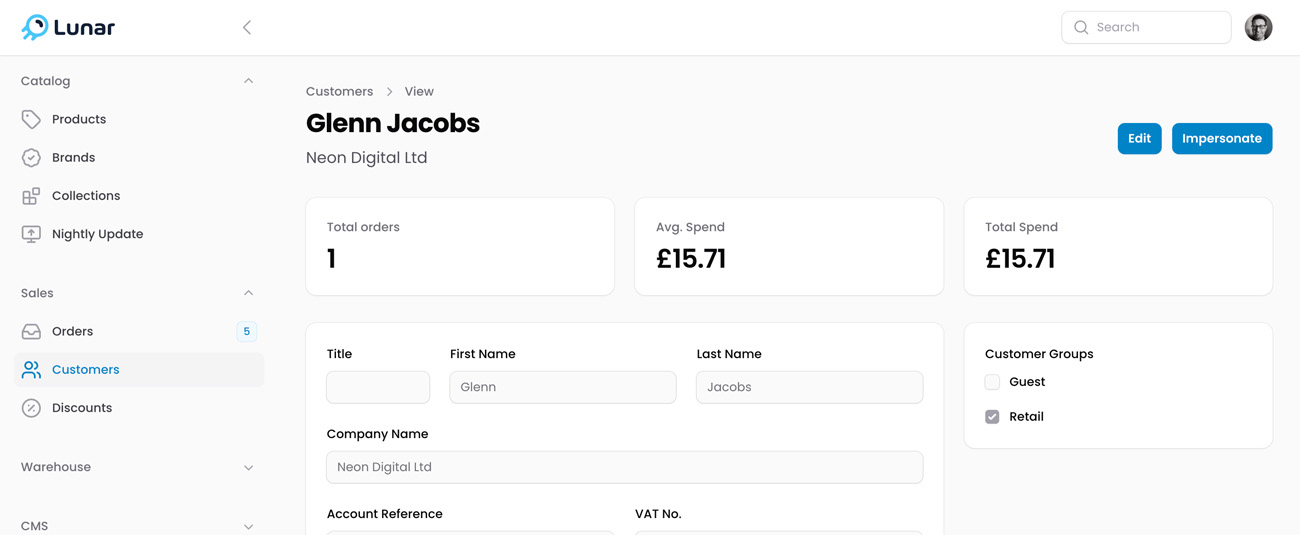The width and height of the screenshot is (1300, 535).
Task: Uncheck the Retail customer group
Action: 992,417
